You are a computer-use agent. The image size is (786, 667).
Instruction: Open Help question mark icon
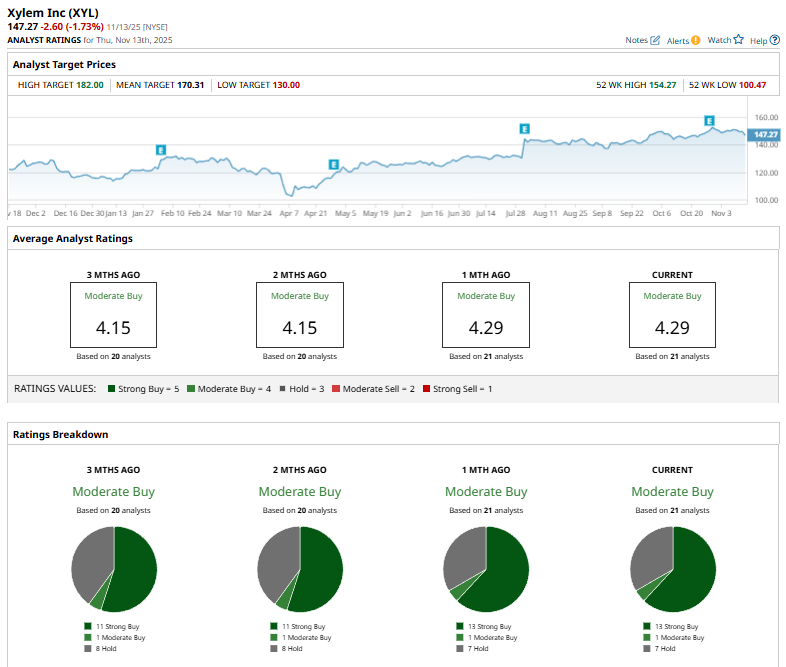click(773, 40)
